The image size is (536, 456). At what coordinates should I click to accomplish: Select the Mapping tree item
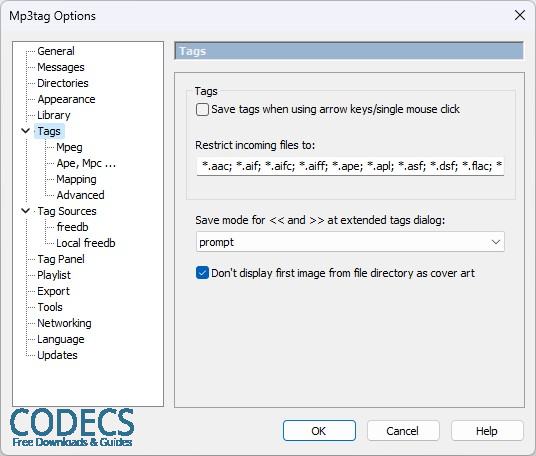coord(76,179)
